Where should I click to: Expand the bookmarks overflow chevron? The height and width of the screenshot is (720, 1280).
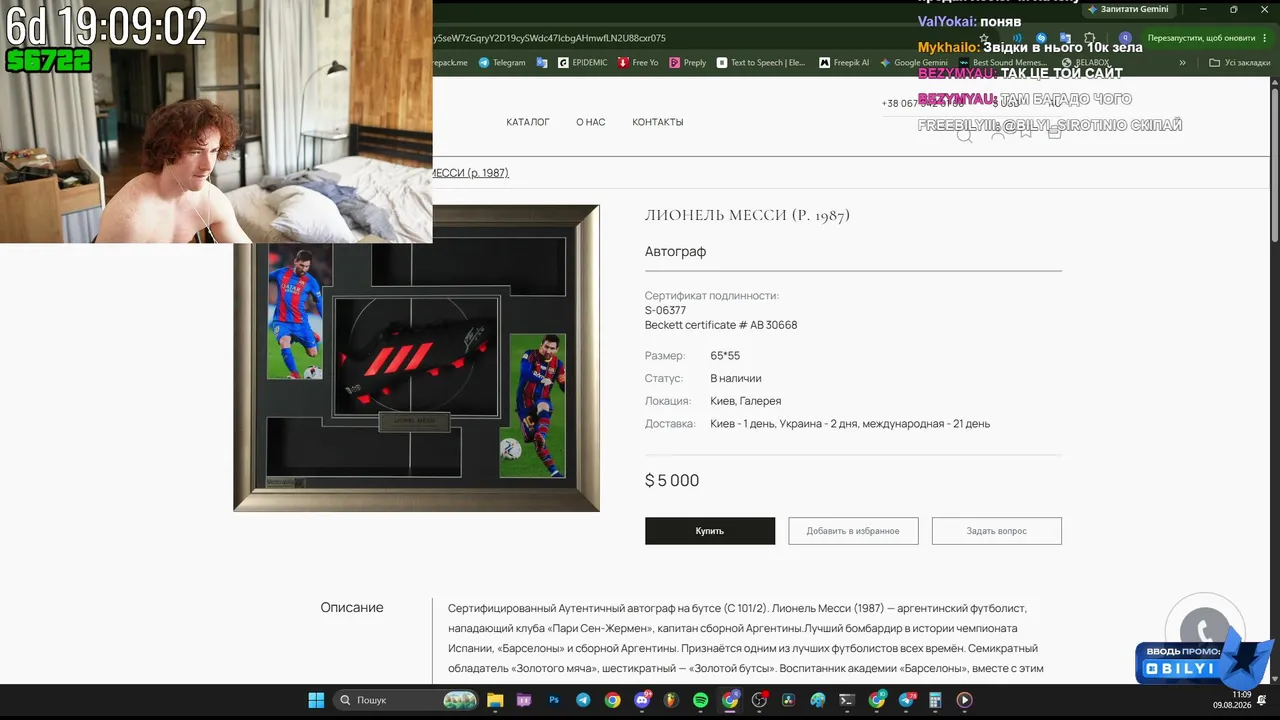(x=1183, y=62)
